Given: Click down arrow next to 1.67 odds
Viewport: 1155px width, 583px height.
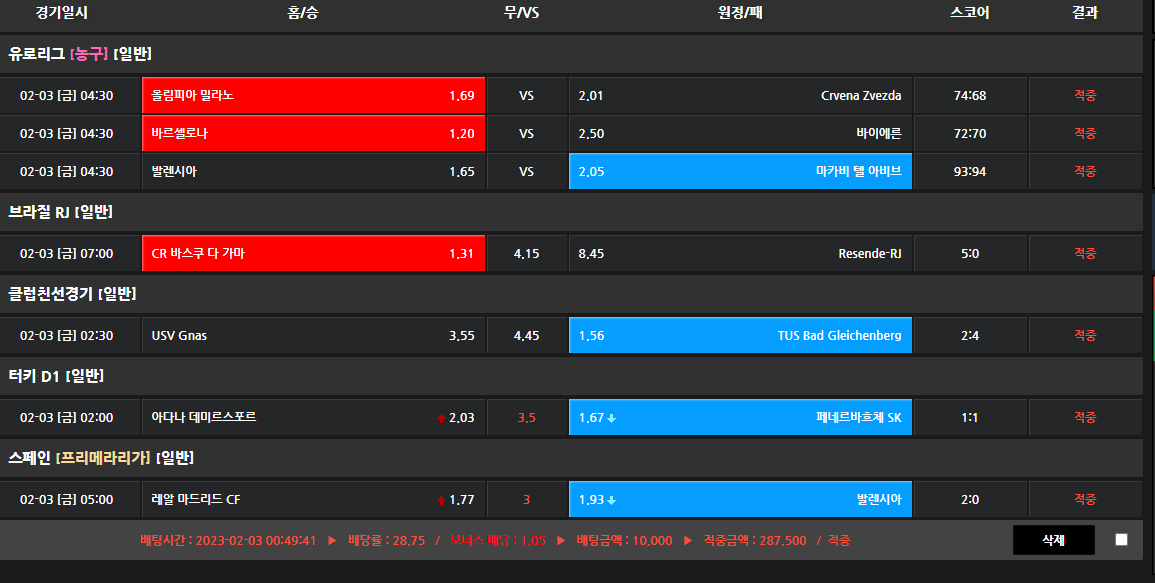Looking at the screenshot, I should 612,418.
